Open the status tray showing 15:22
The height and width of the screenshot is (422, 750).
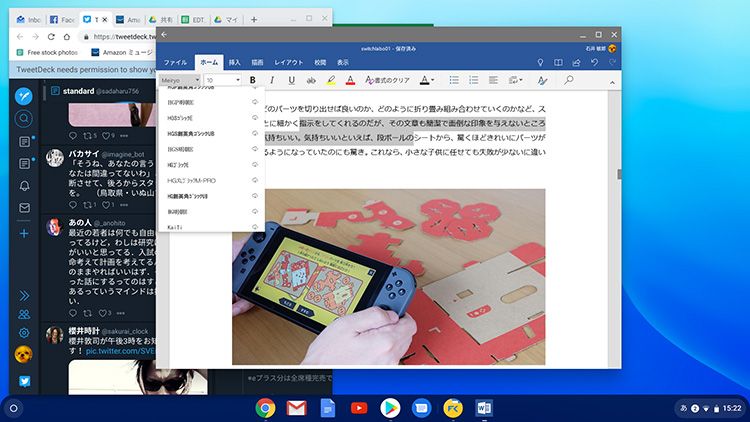[x=709, y=408]
